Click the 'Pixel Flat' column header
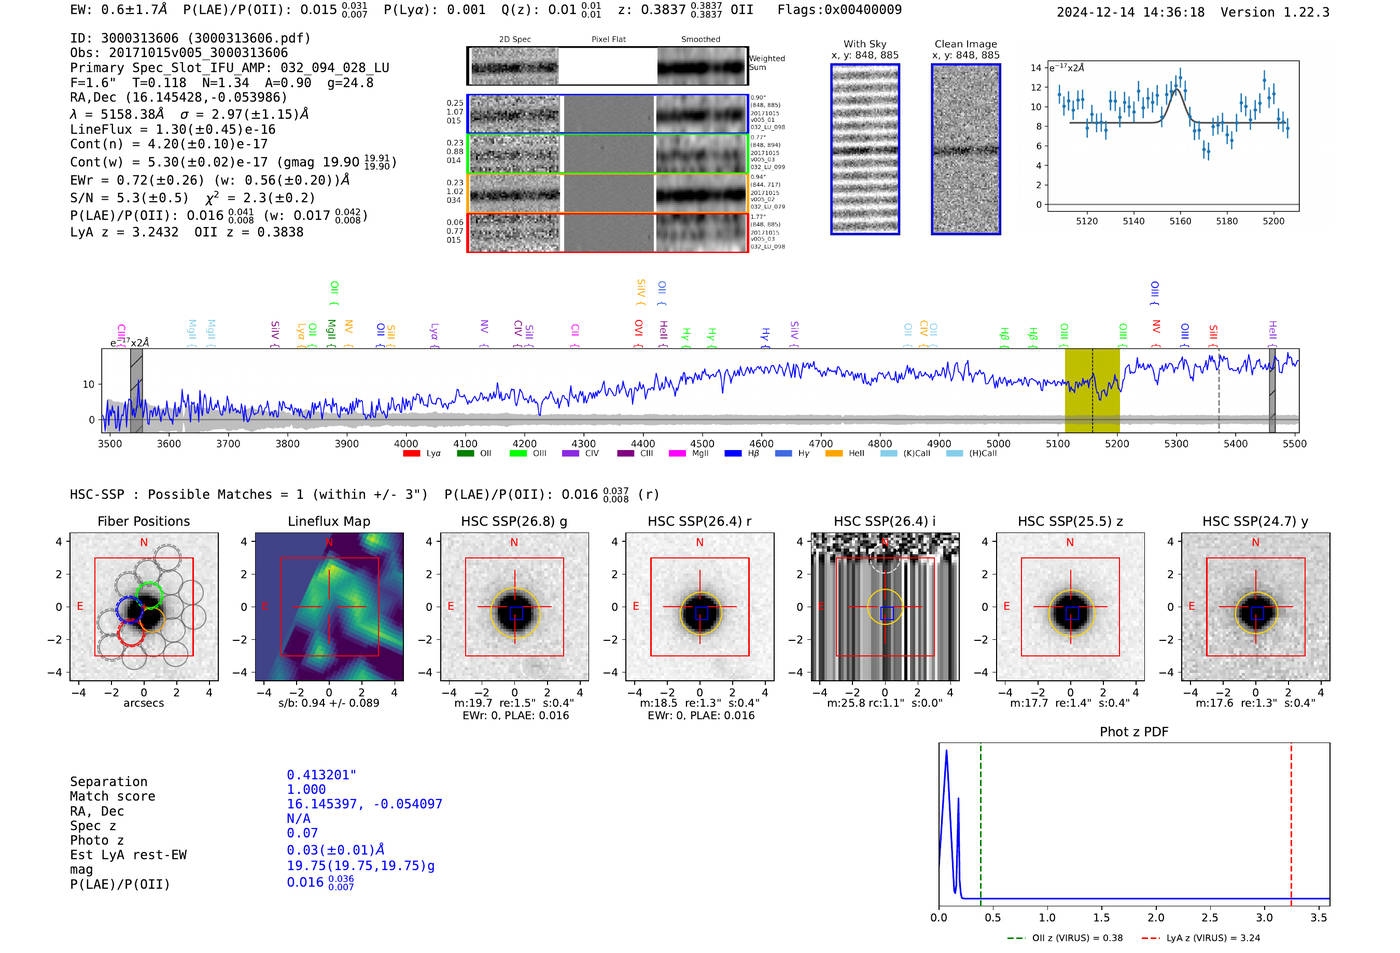 (608, 40)
